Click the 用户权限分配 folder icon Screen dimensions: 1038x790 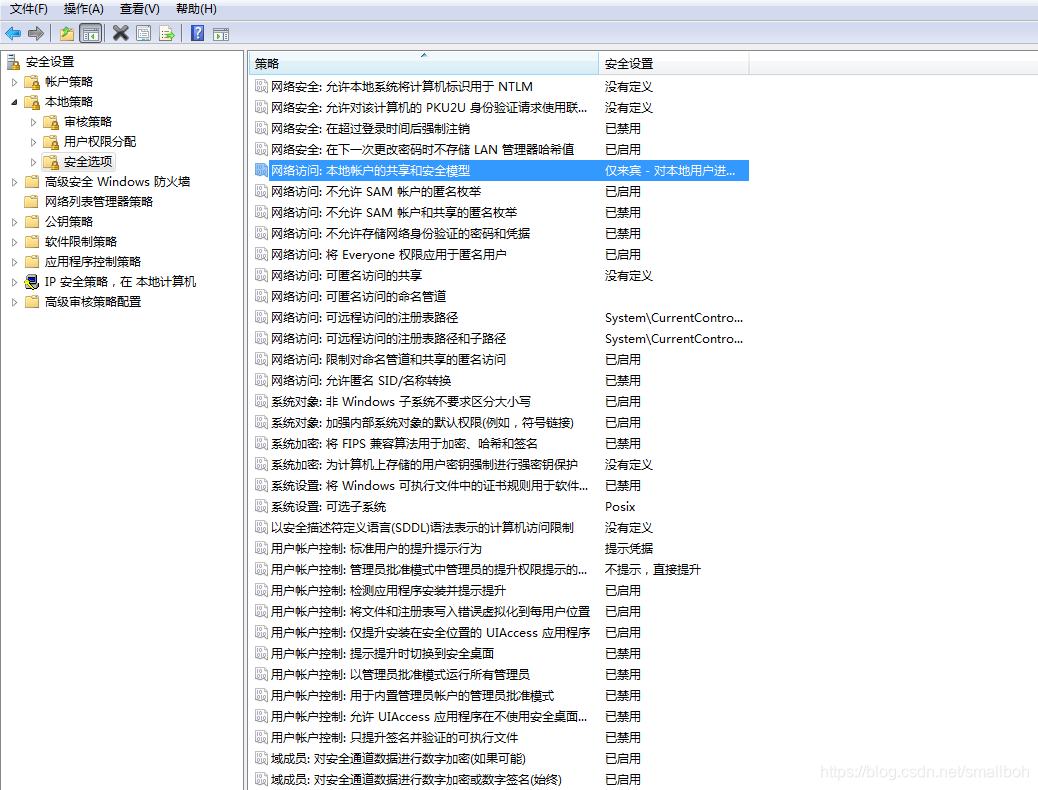[51, 142]
